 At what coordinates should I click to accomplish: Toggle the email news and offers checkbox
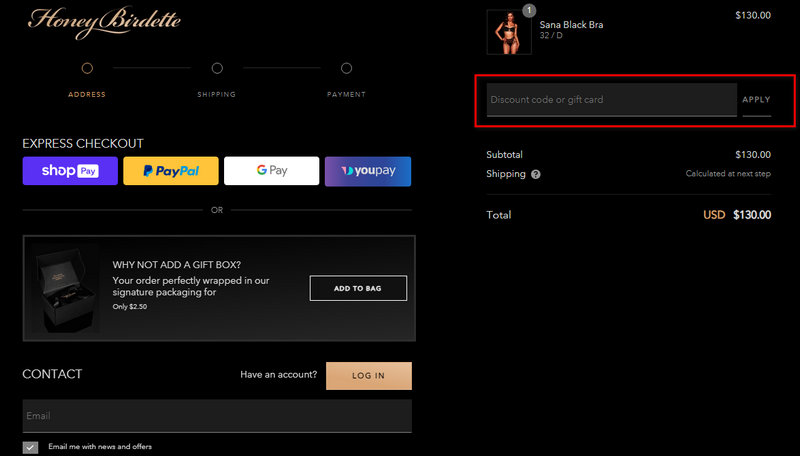coord(30,447)
